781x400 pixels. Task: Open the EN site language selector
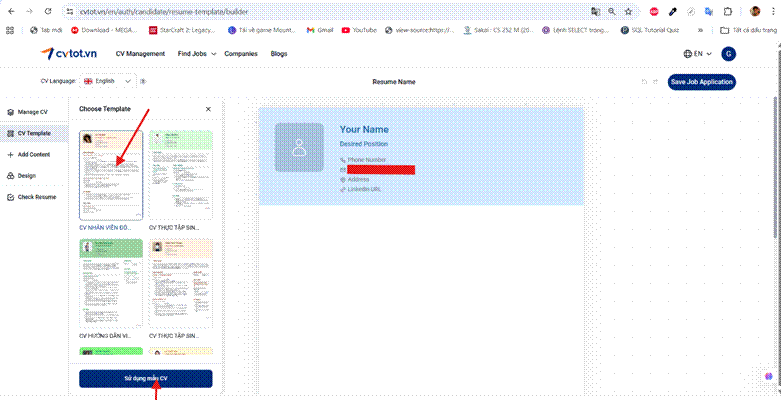[697, 54]
